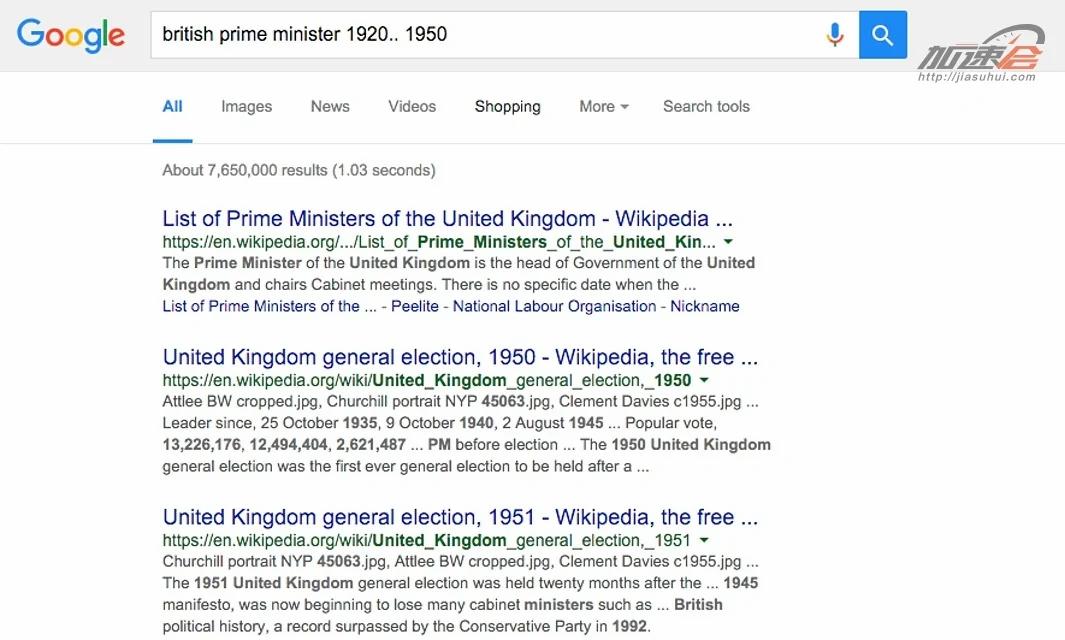Open Search tools options
This screenshot has width=1065, height=640.
click(x=706, y=106)
